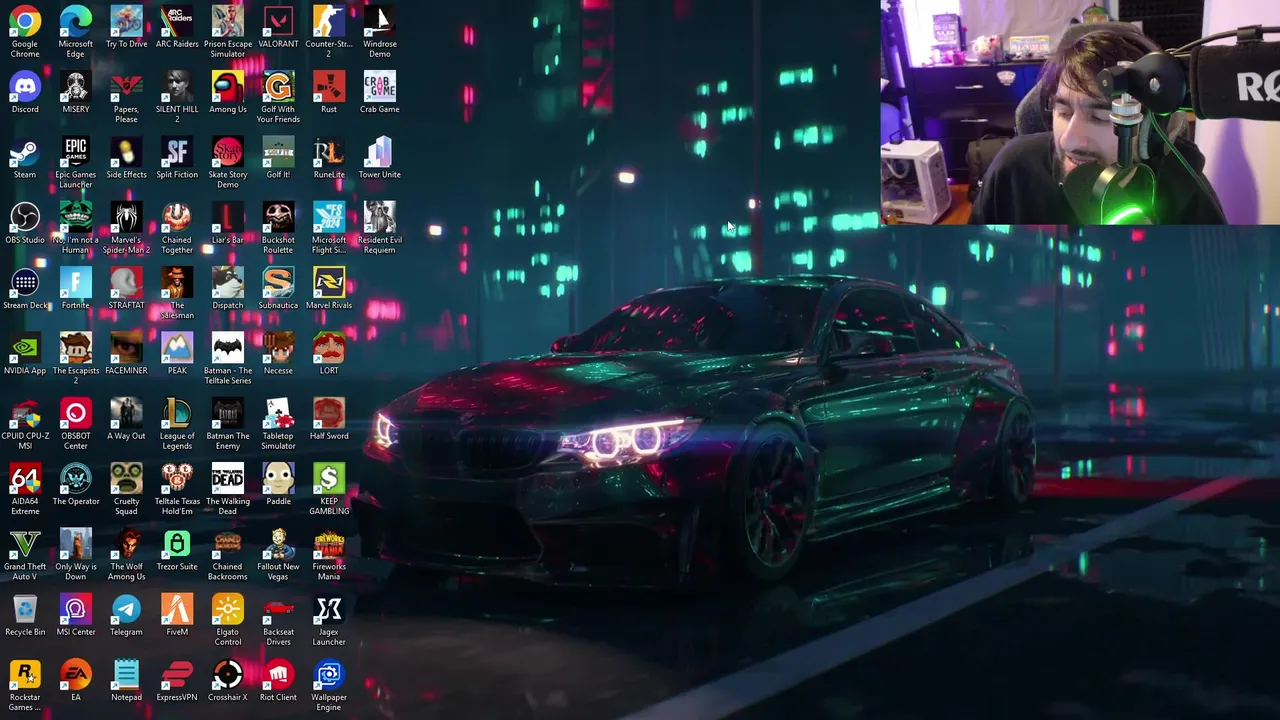Viewport: 1280px width, 720px height.
Task: Click the STRAFTAT icon
Action: 126,282
